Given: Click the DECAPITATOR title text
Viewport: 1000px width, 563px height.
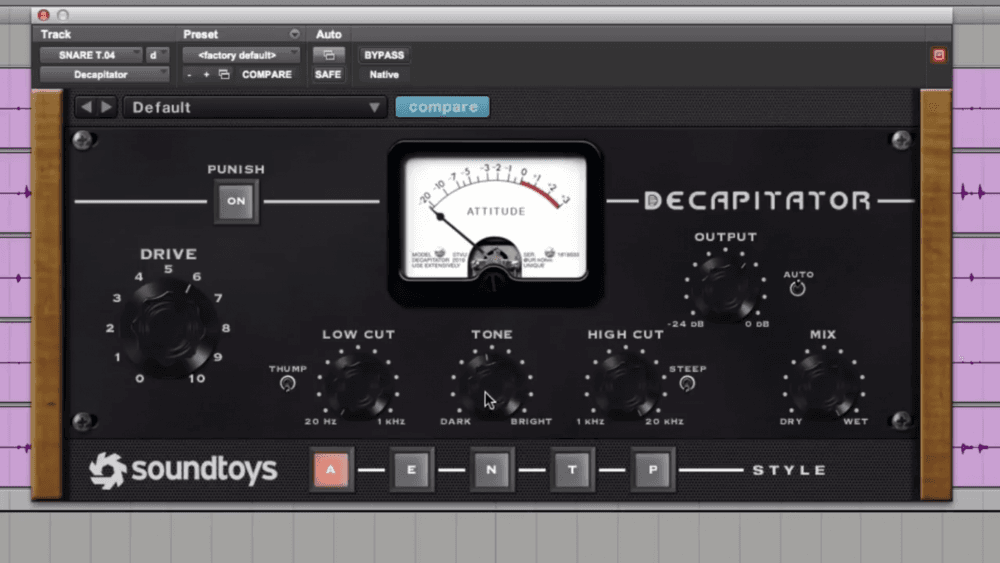Looking at the screenshot, I should (758, 201).
